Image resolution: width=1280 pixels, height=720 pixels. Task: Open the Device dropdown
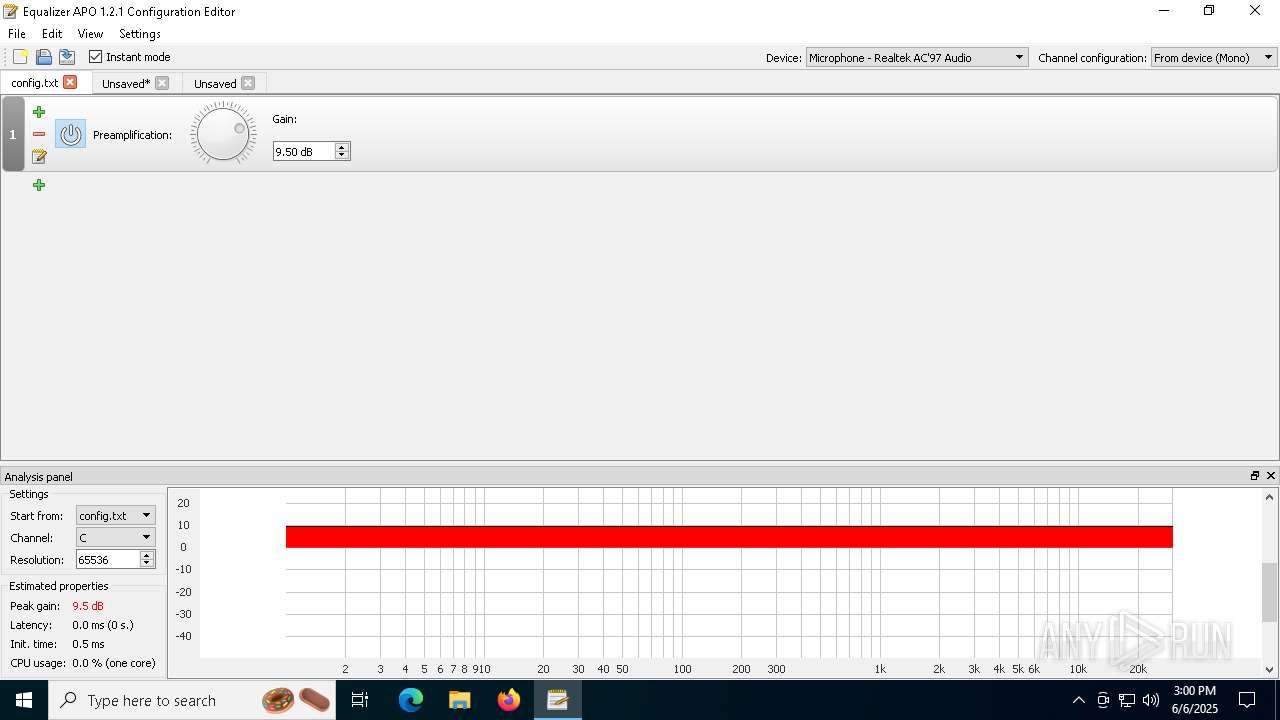click(x=917, y=58)
